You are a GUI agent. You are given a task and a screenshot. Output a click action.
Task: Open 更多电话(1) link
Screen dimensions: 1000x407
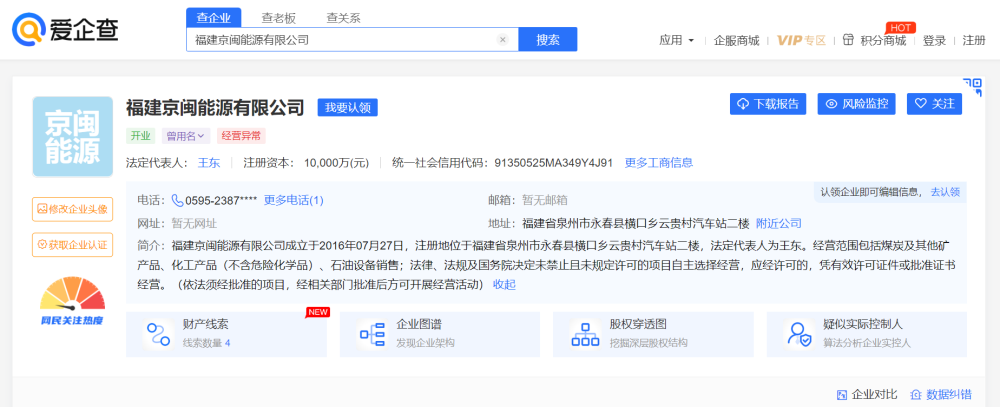coord(294,200)
